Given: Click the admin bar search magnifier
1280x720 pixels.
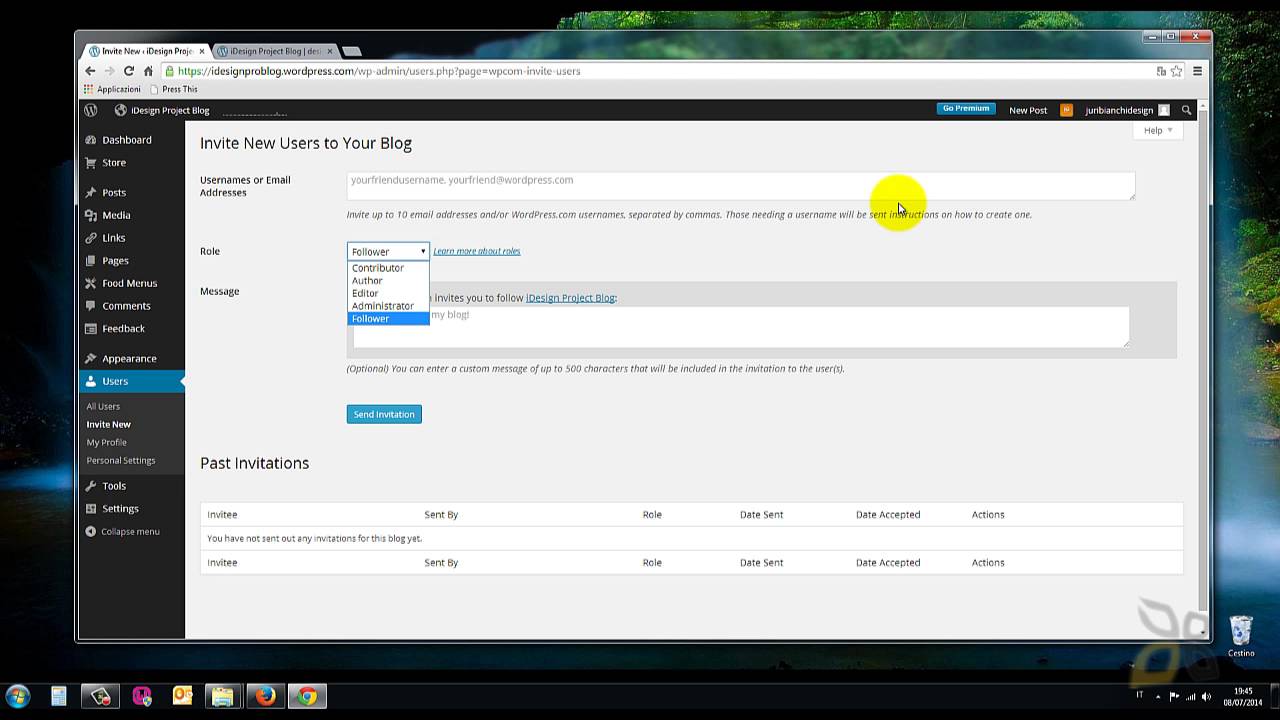Looking at the screenshot, I should click(1187, 110).
